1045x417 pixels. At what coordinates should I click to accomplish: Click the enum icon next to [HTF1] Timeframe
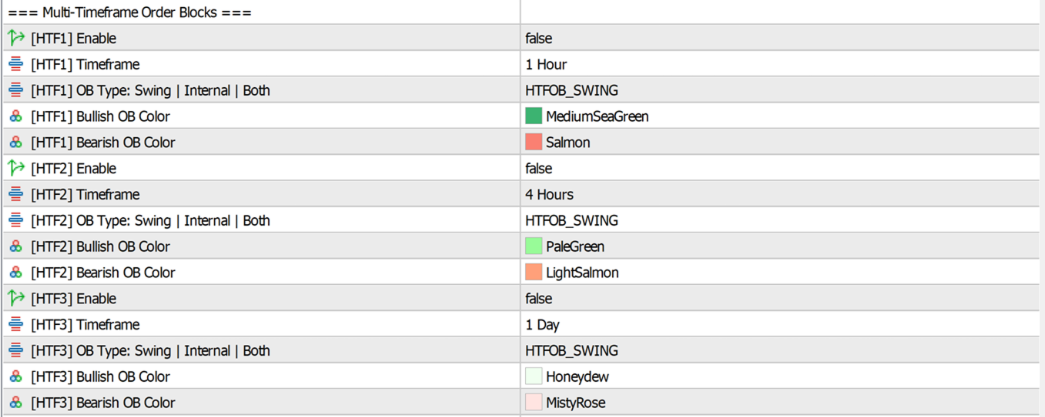[x=16, y=65]
